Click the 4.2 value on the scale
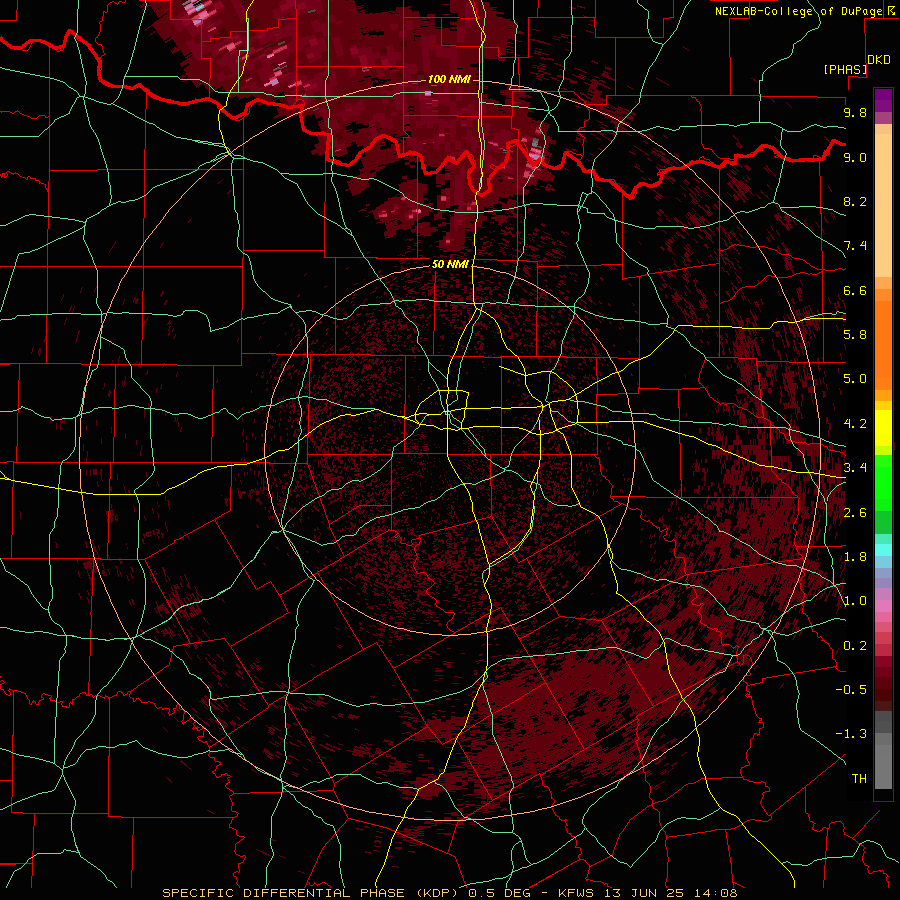The height and width of the screenshot is (900, 900). [x=855, y=424]
